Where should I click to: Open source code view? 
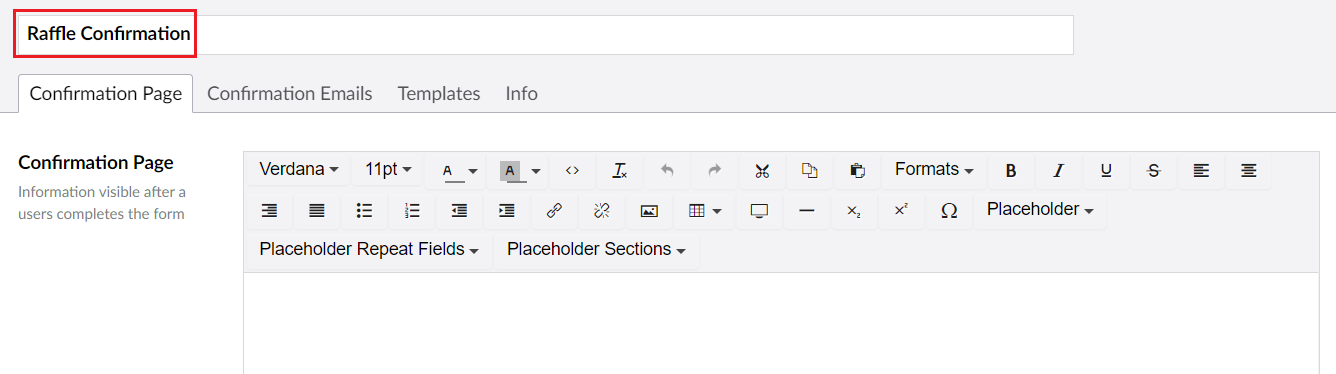point(572,171)
